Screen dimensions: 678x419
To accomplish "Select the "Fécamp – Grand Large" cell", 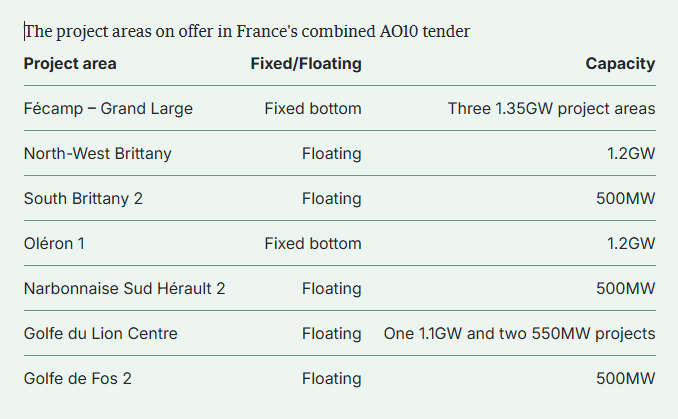I will pyautogui.click(x=108, y=108).
